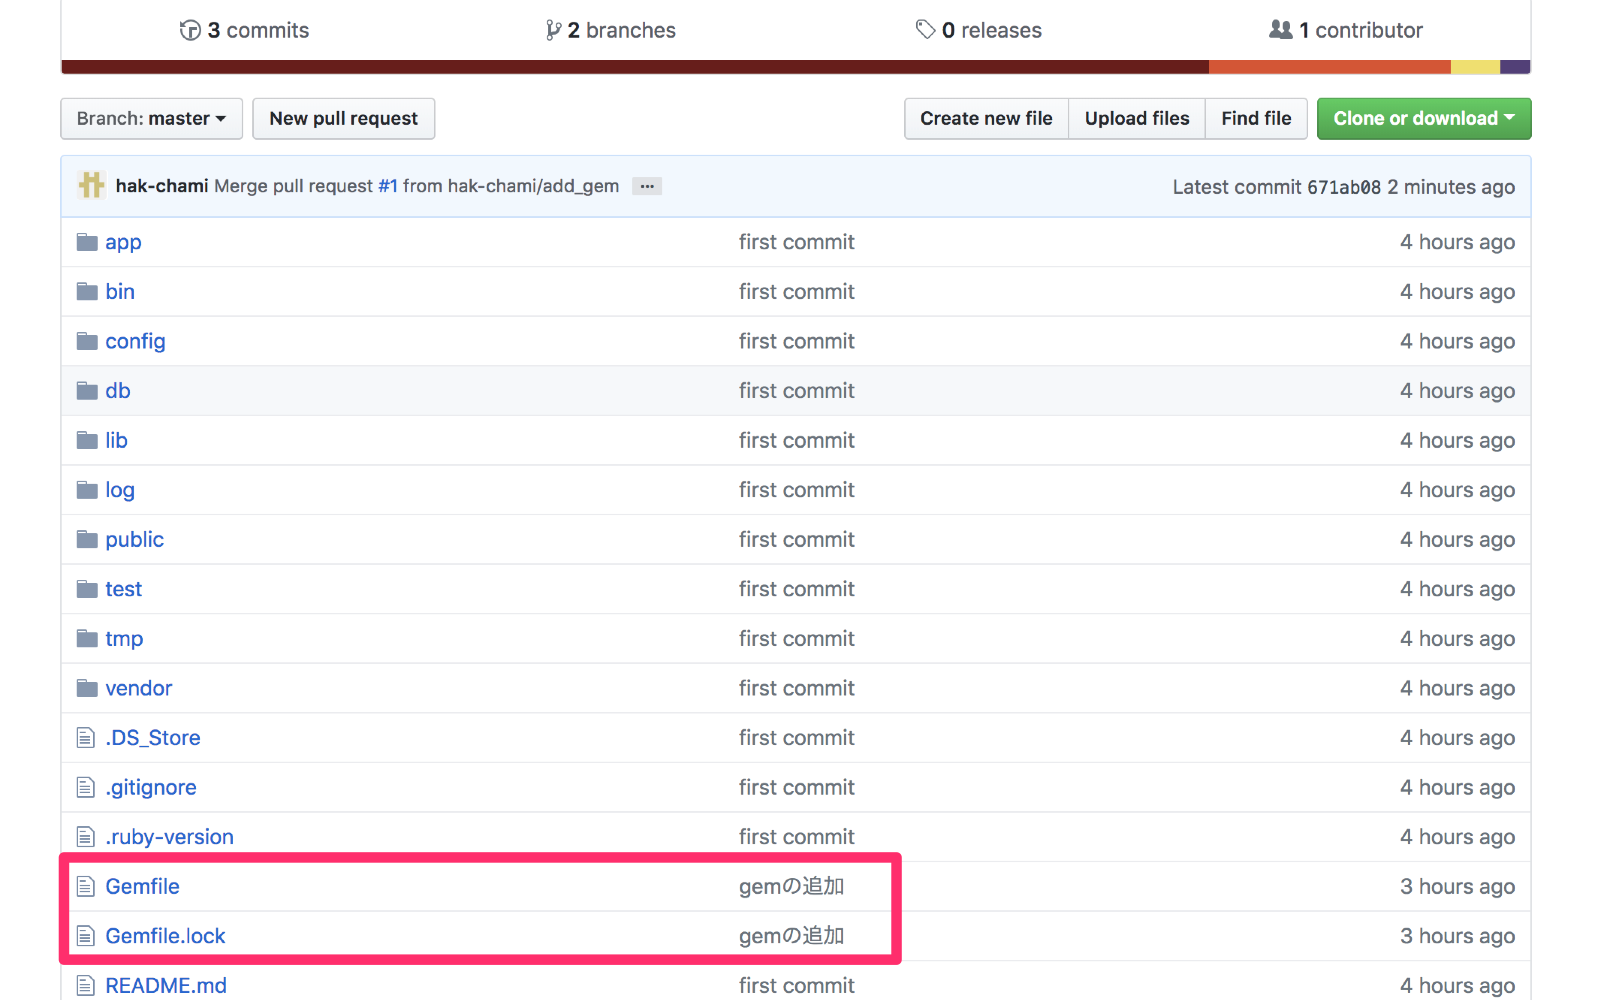Click the config folder icon
Screen dimensions: 1601x1000
[x=87, y=341]
